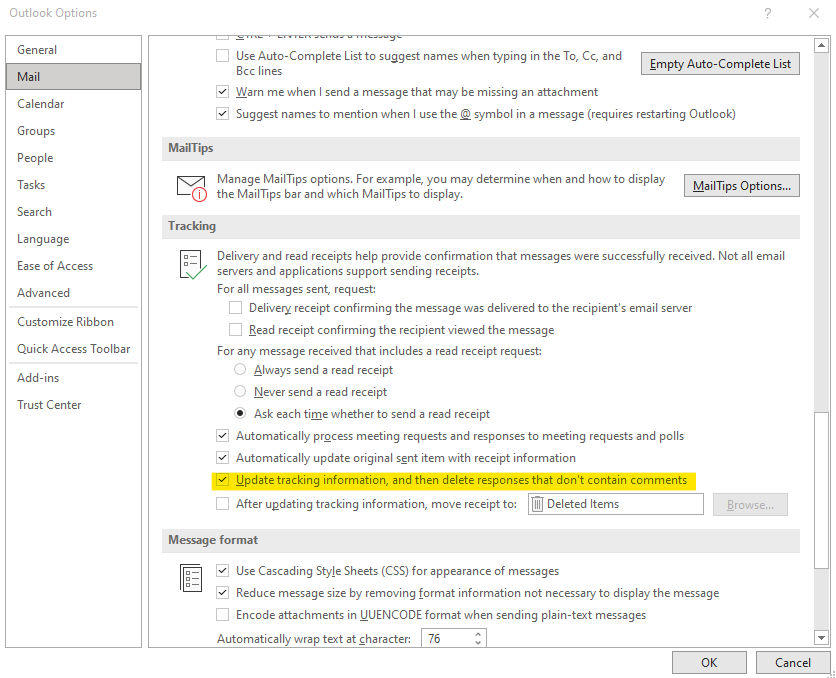Open MailTips Options dialog
This screenshot has height=678, width=836.
742,185
